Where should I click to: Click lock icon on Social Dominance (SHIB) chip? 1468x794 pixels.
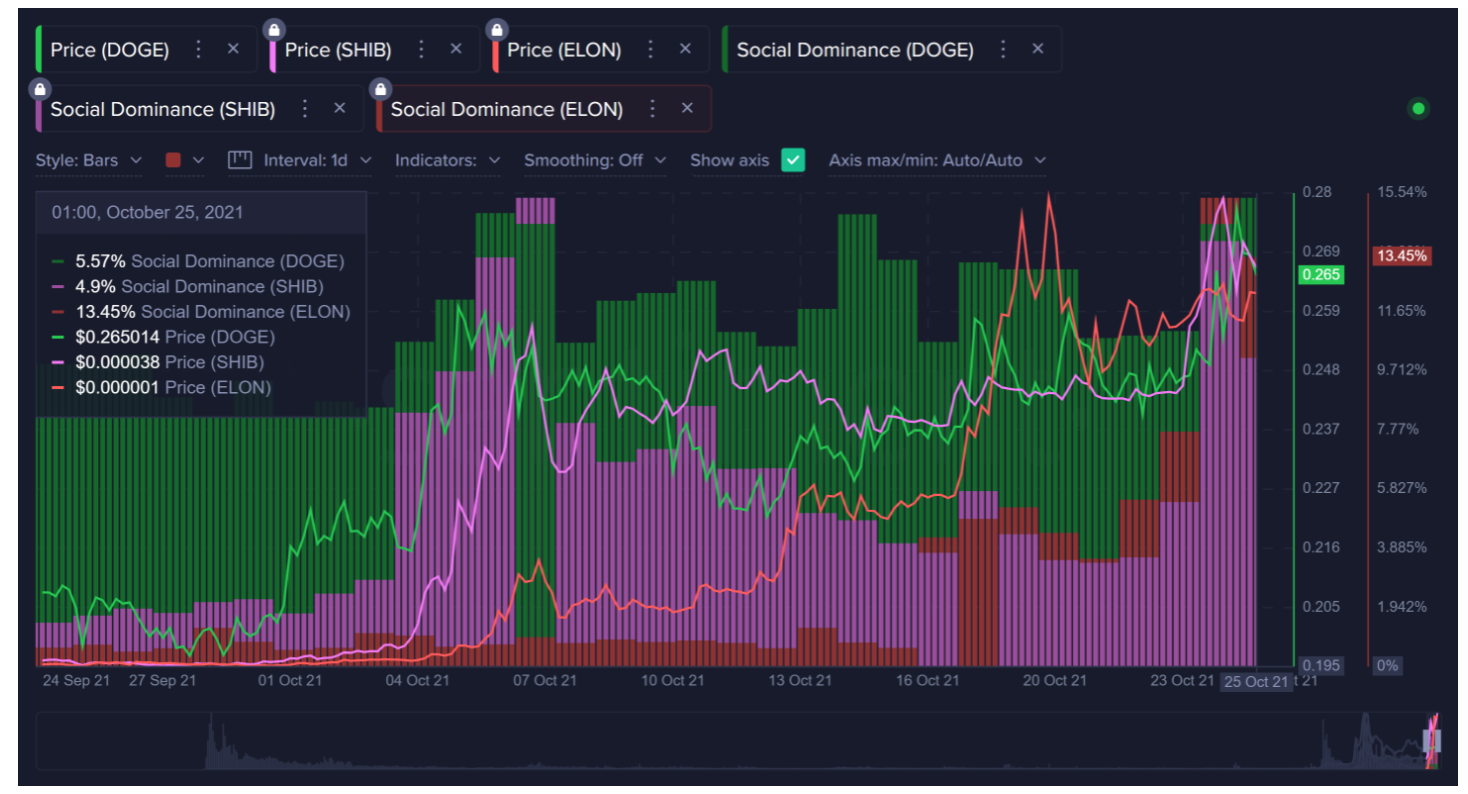pyautogui.click(x=40, y=89)
